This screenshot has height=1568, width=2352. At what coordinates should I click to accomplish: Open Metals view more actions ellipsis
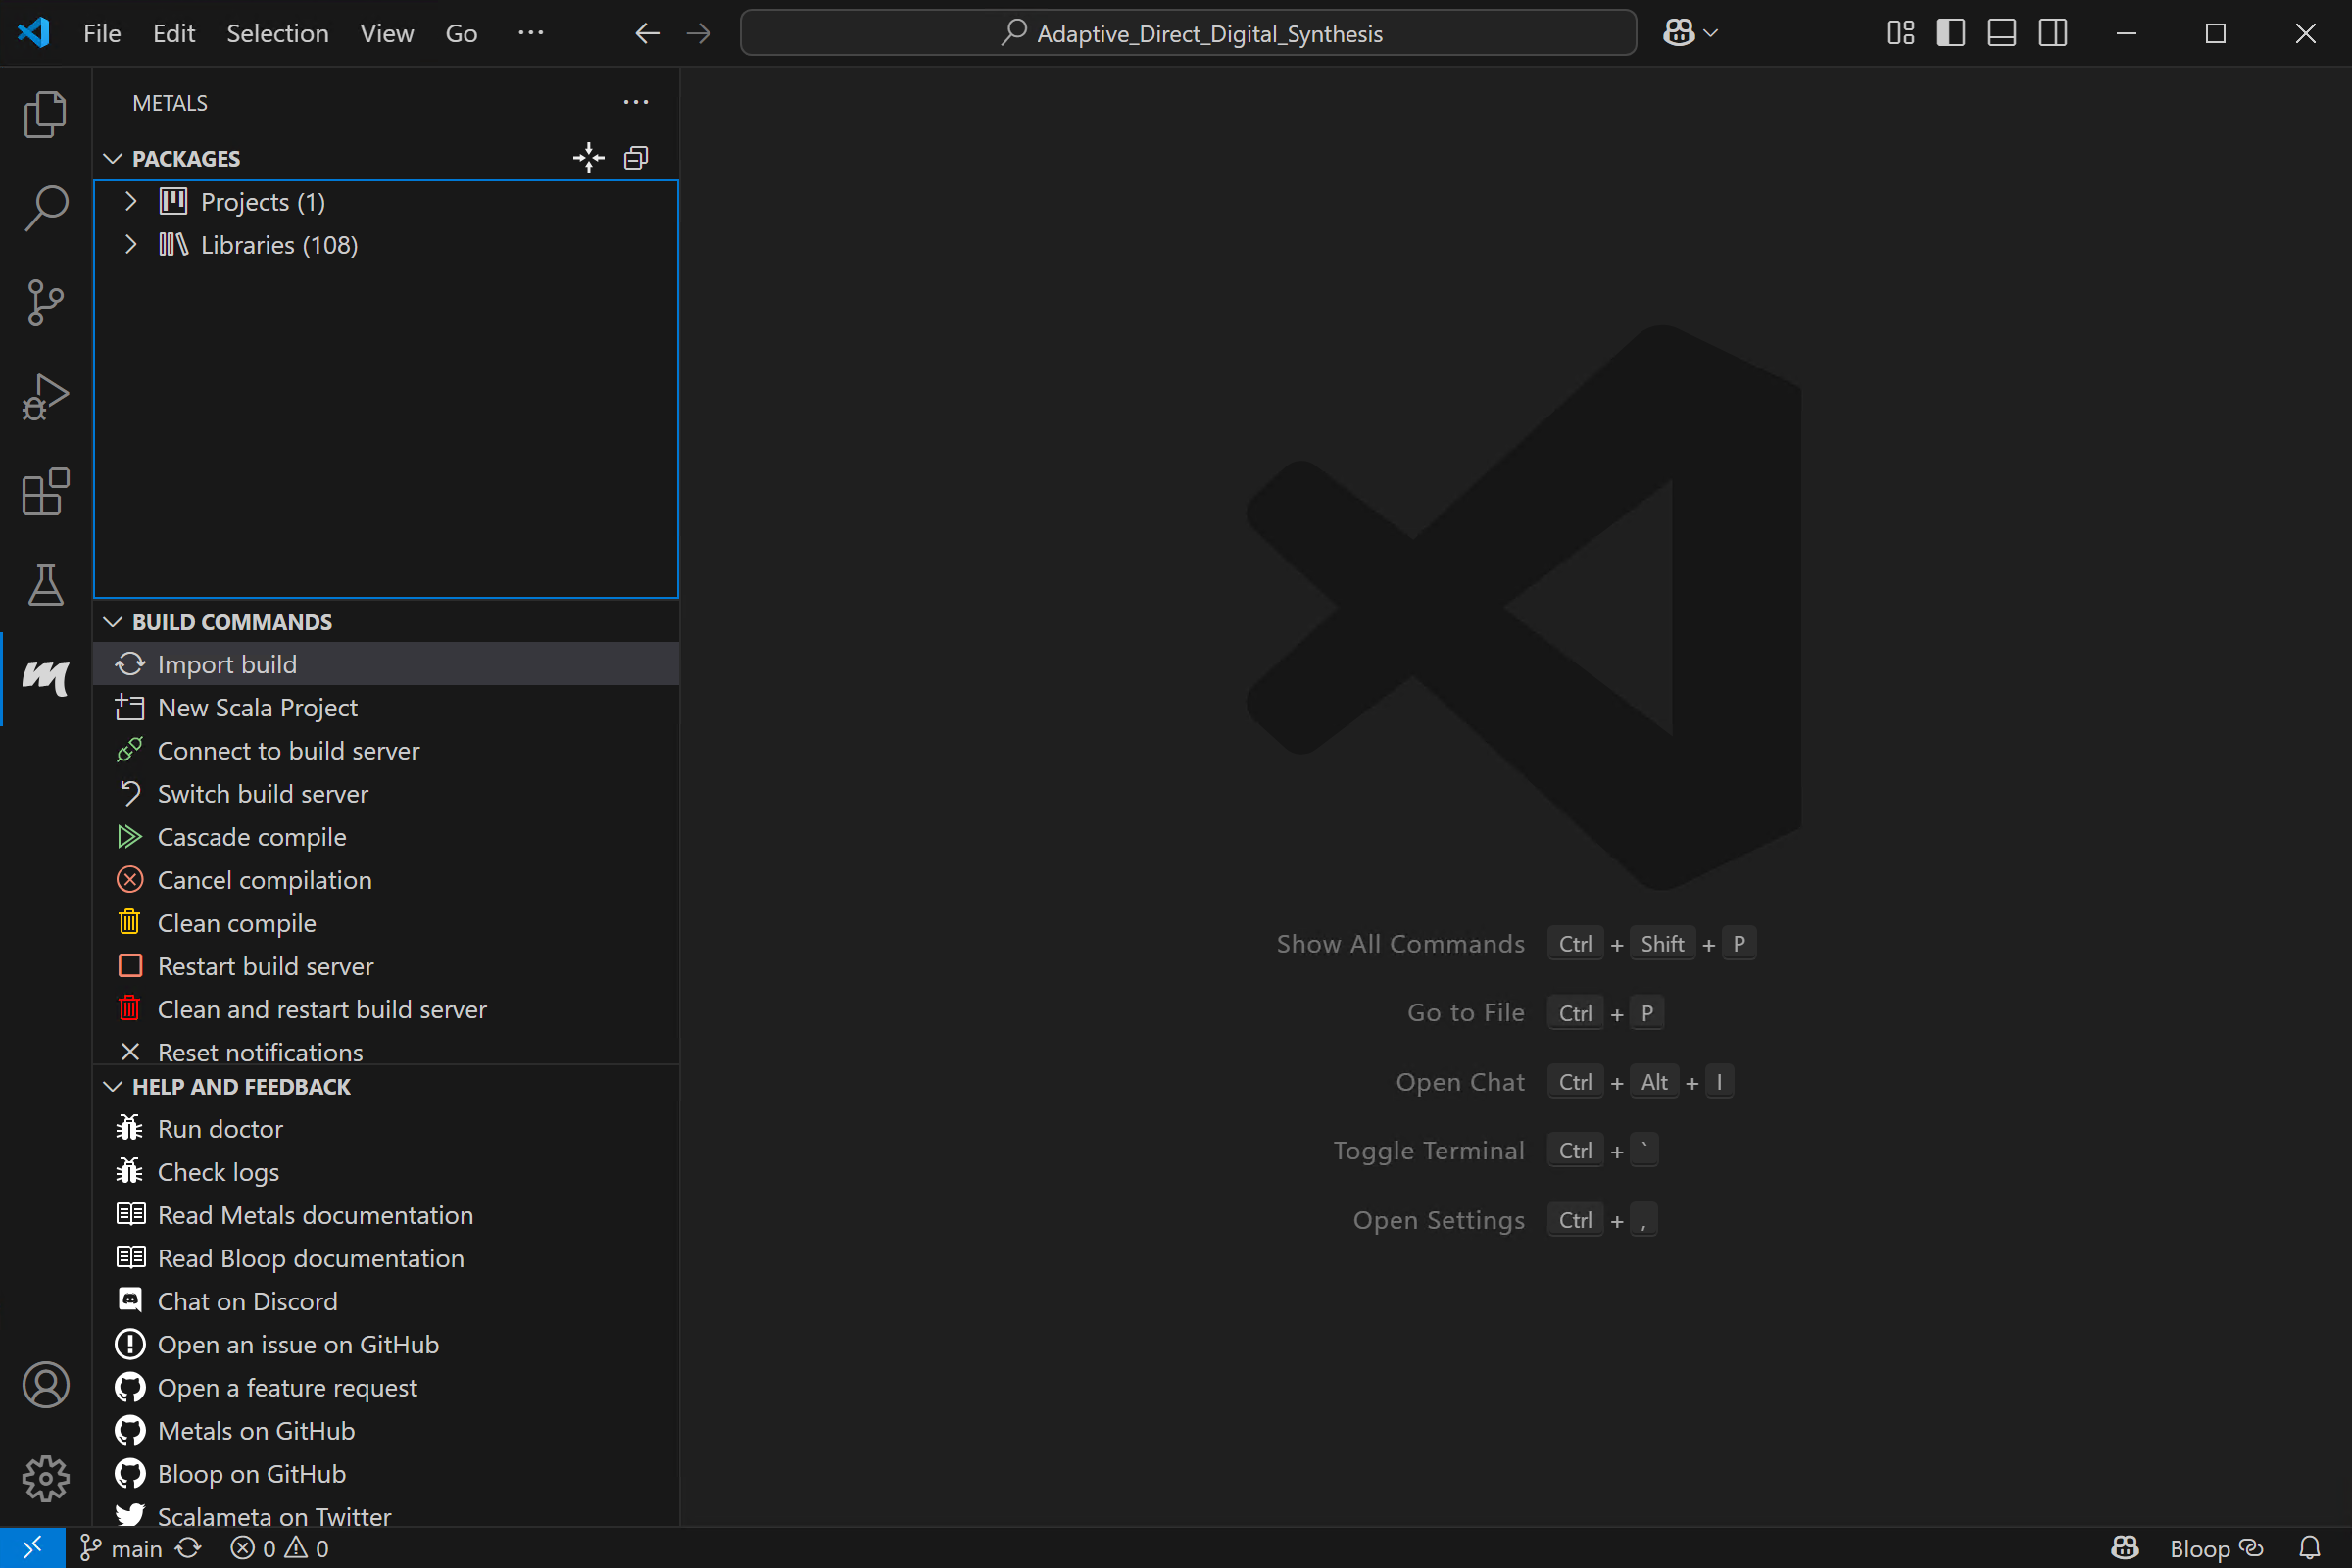click(x=636, y=103)
